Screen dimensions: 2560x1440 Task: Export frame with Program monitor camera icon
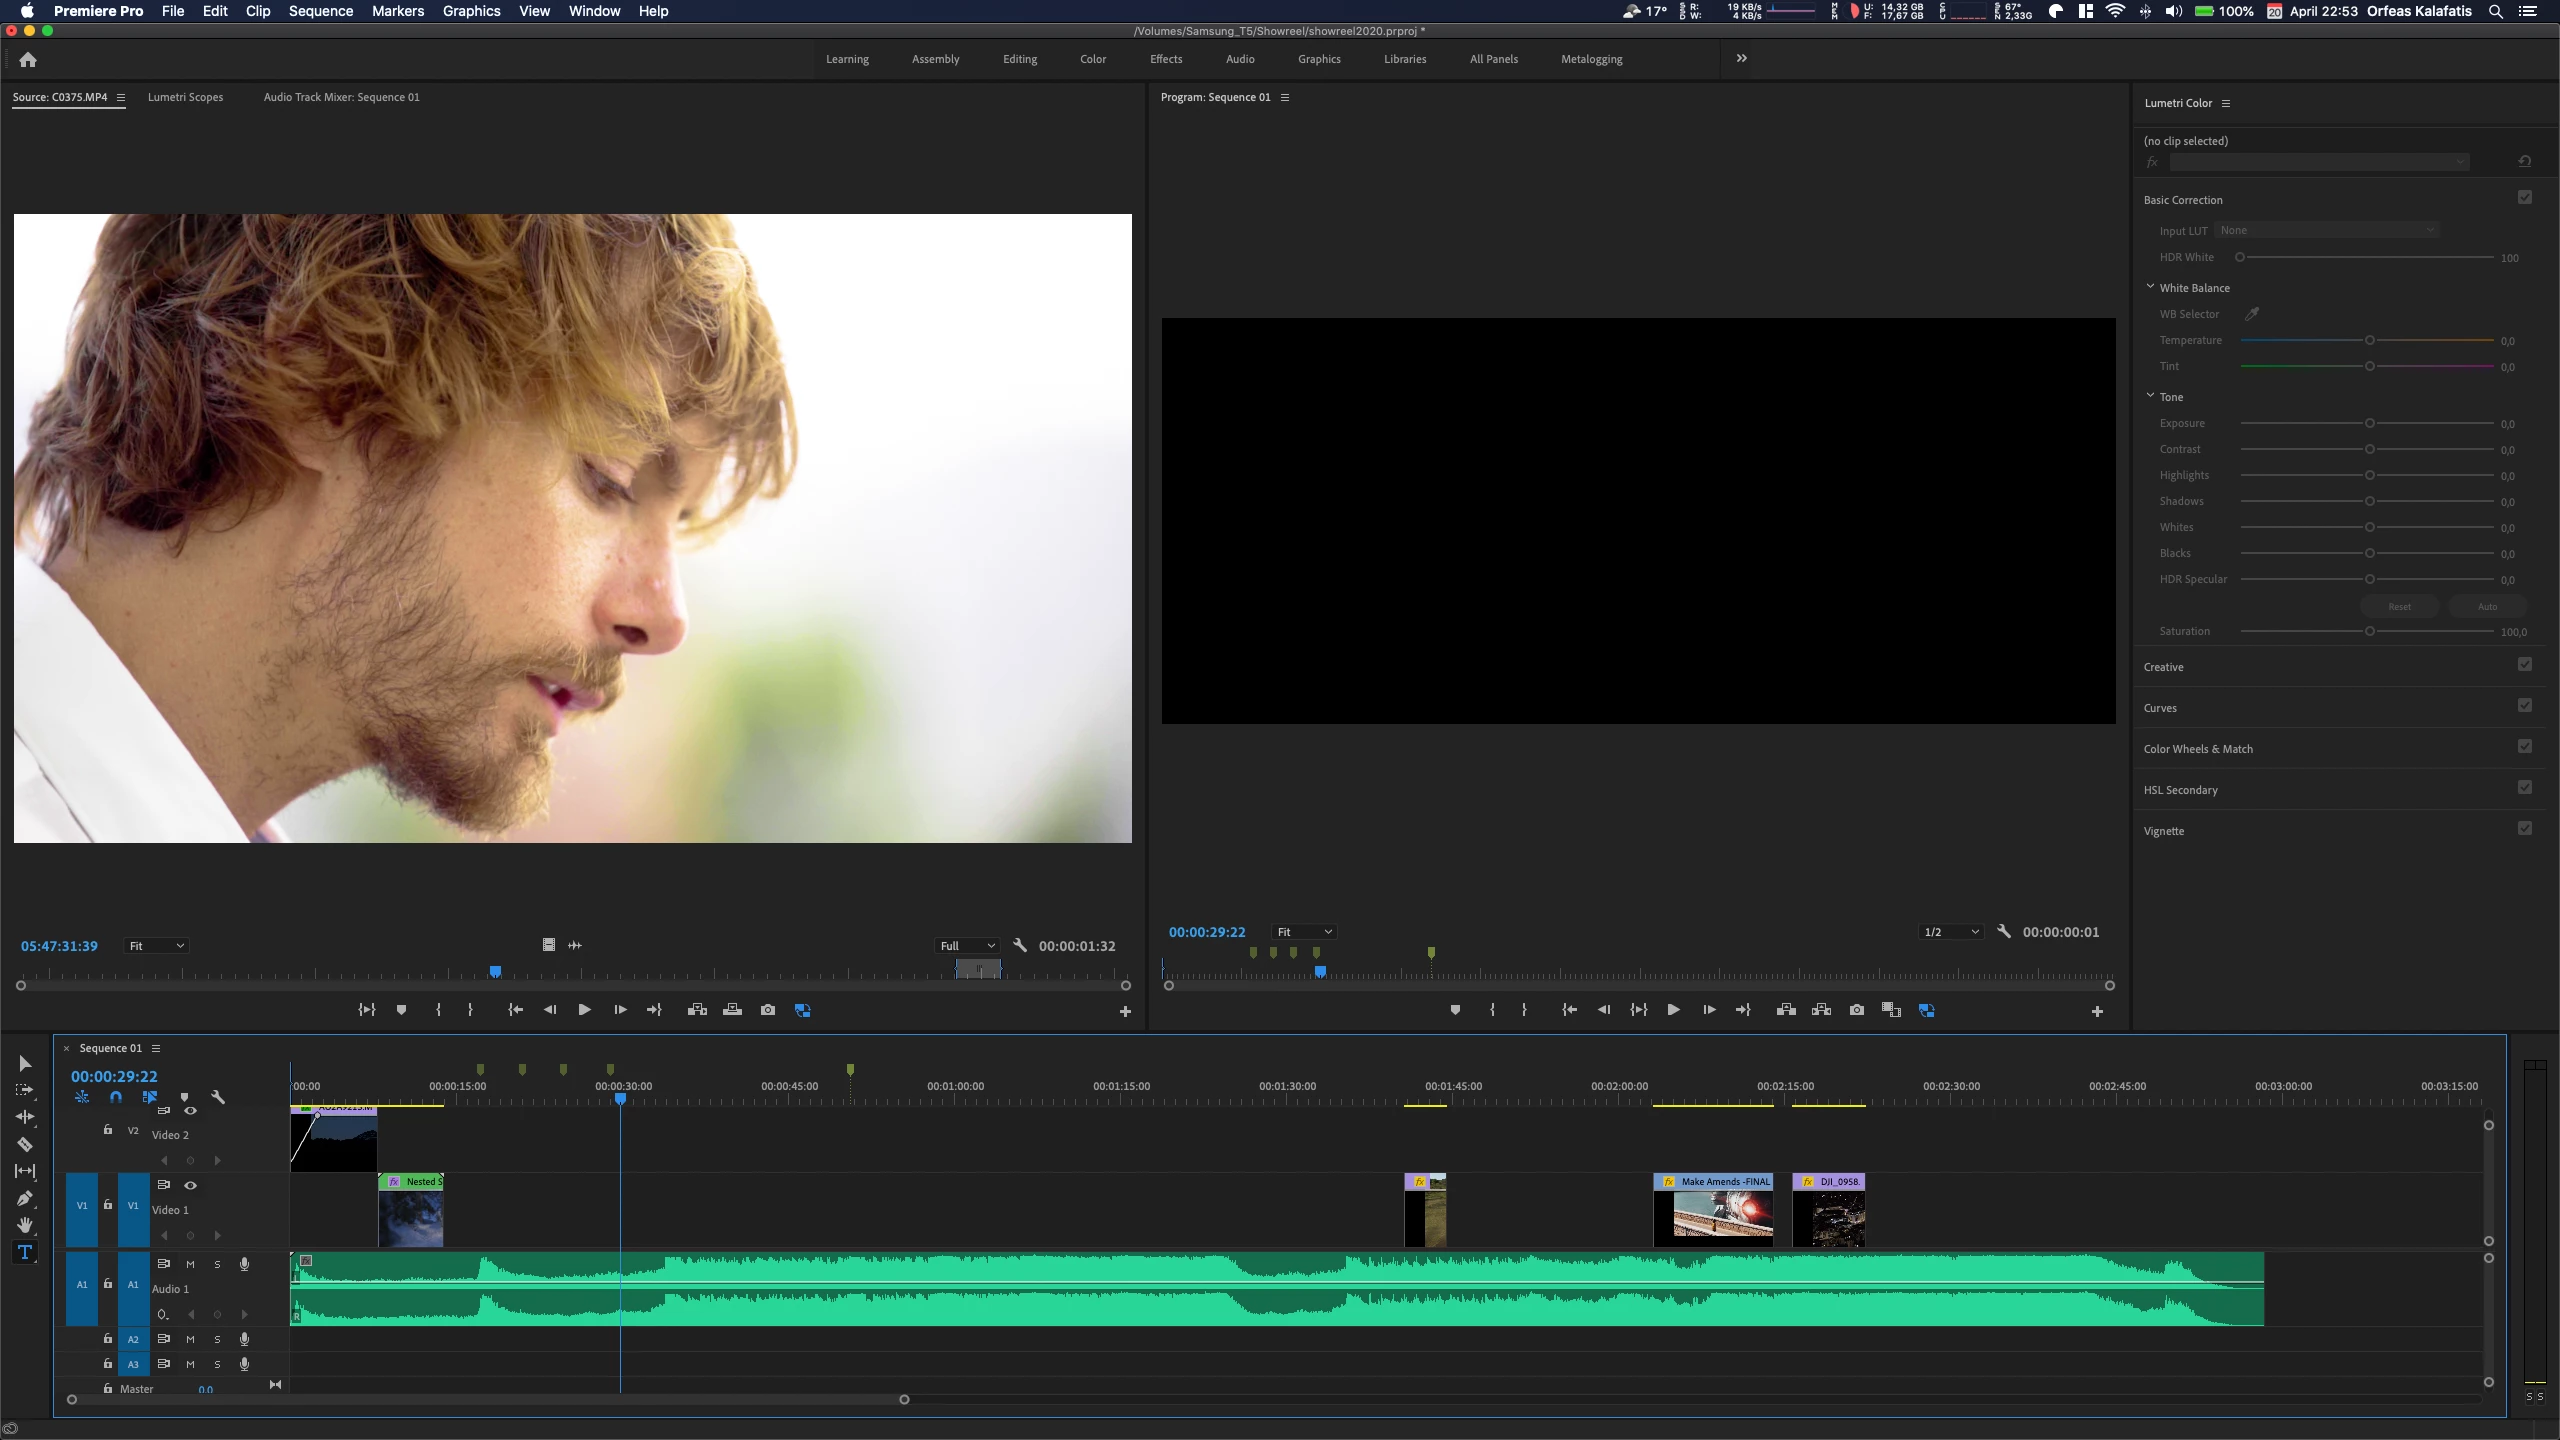[1856, 1010]
